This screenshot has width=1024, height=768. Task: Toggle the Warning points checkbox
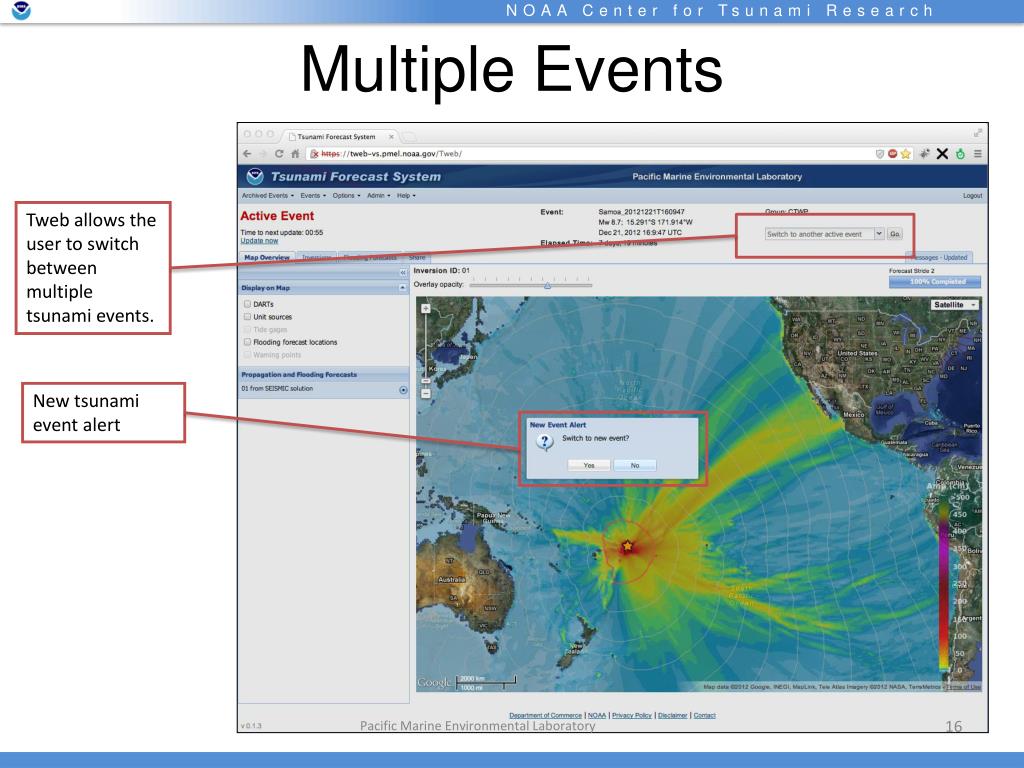248,355
